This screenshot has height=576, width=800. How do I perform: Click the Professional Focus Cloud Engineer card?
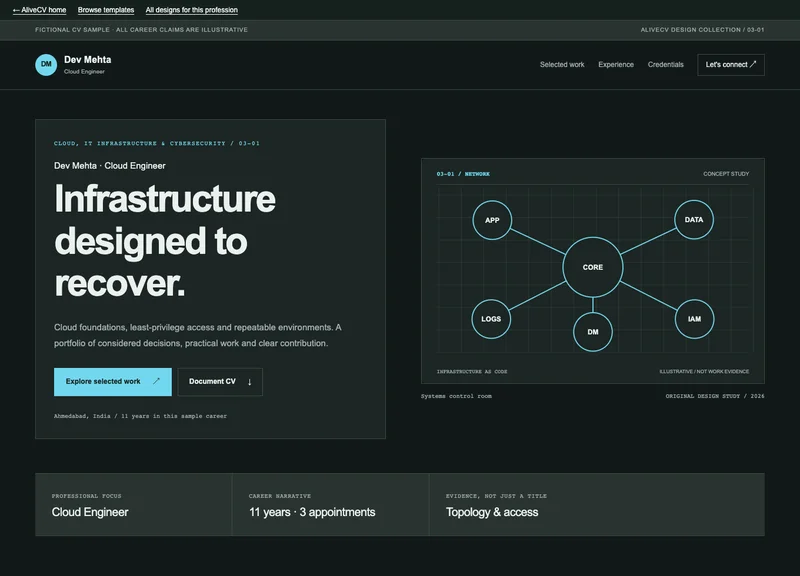(134, 505)
